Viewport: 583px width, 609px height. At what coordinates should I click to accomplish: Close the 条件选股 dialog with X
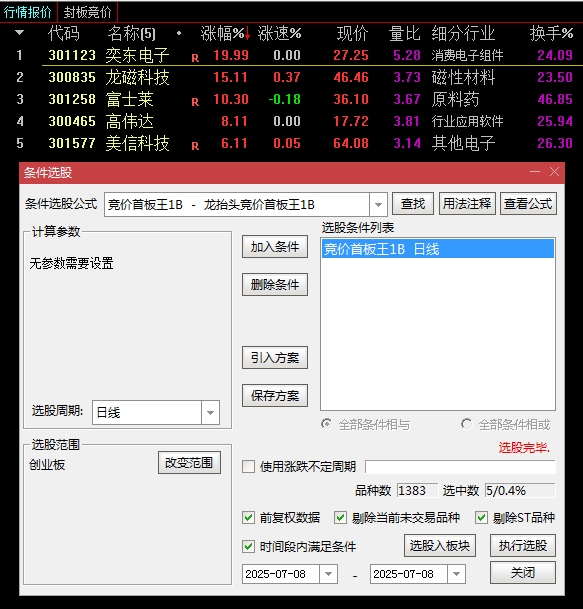[x=554, y=172]
